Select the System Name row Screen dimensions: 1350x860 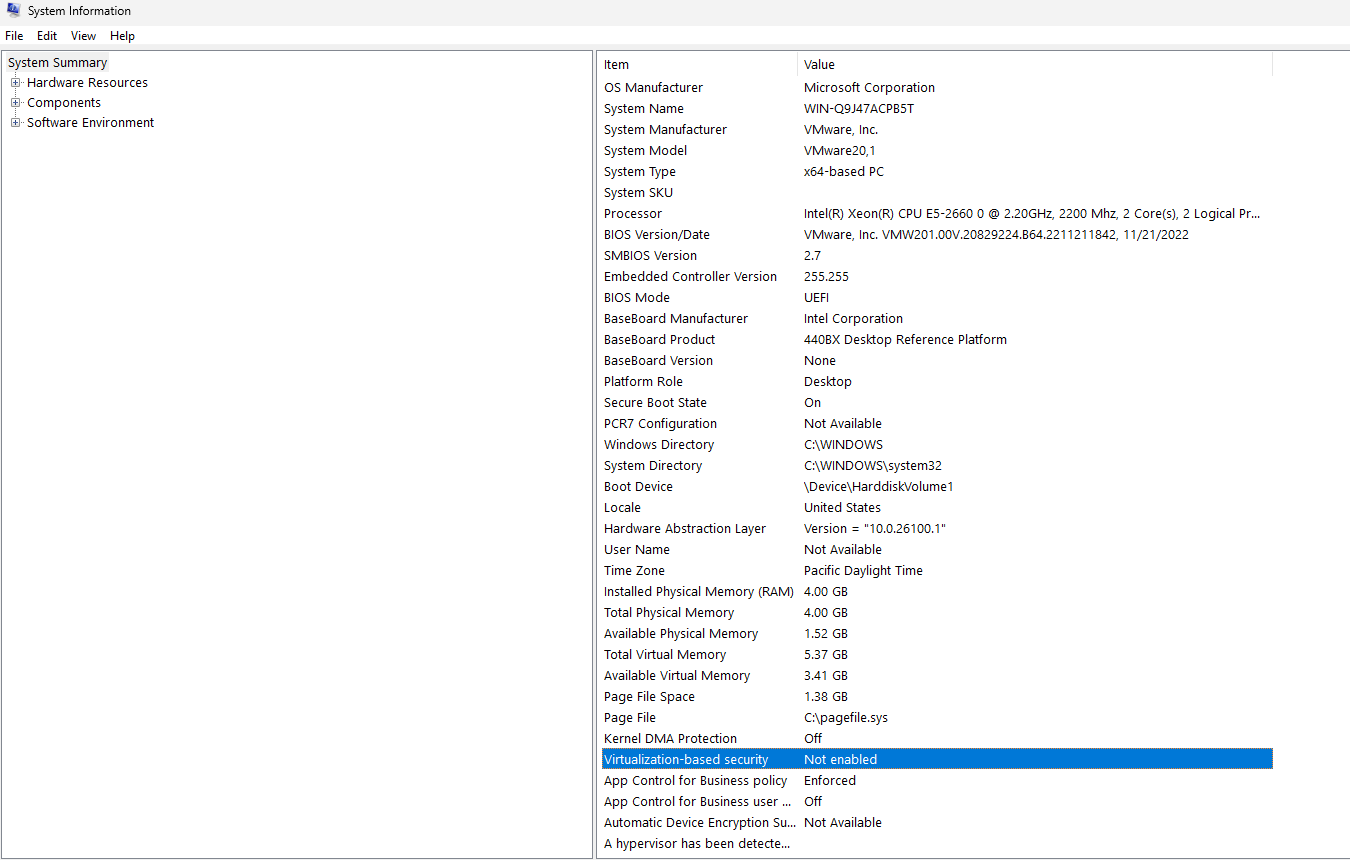click(937, 109)
